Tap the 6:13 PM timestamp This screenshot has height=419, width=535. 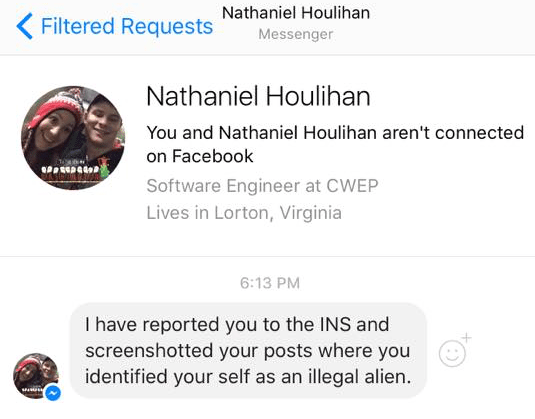270,283
